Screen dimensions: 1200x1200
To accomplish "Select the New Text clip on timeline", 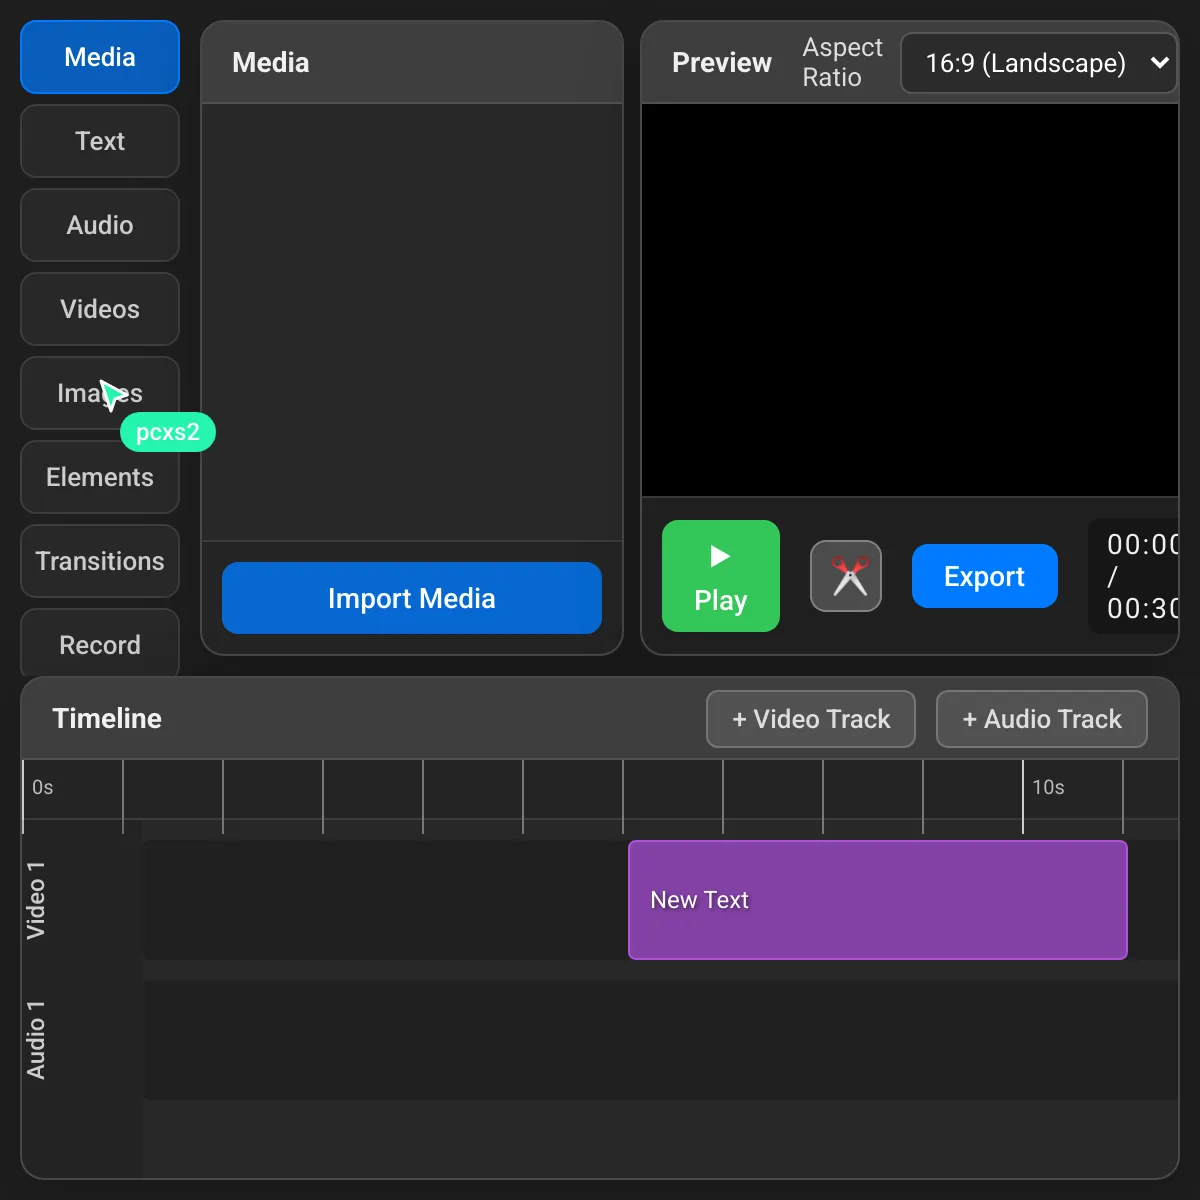I will (x=877, y=900).
